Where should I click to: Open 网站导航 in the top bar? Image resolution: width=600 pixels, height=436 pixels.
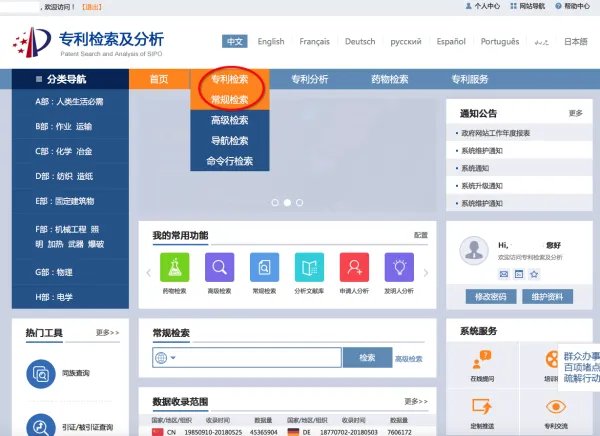528,6
